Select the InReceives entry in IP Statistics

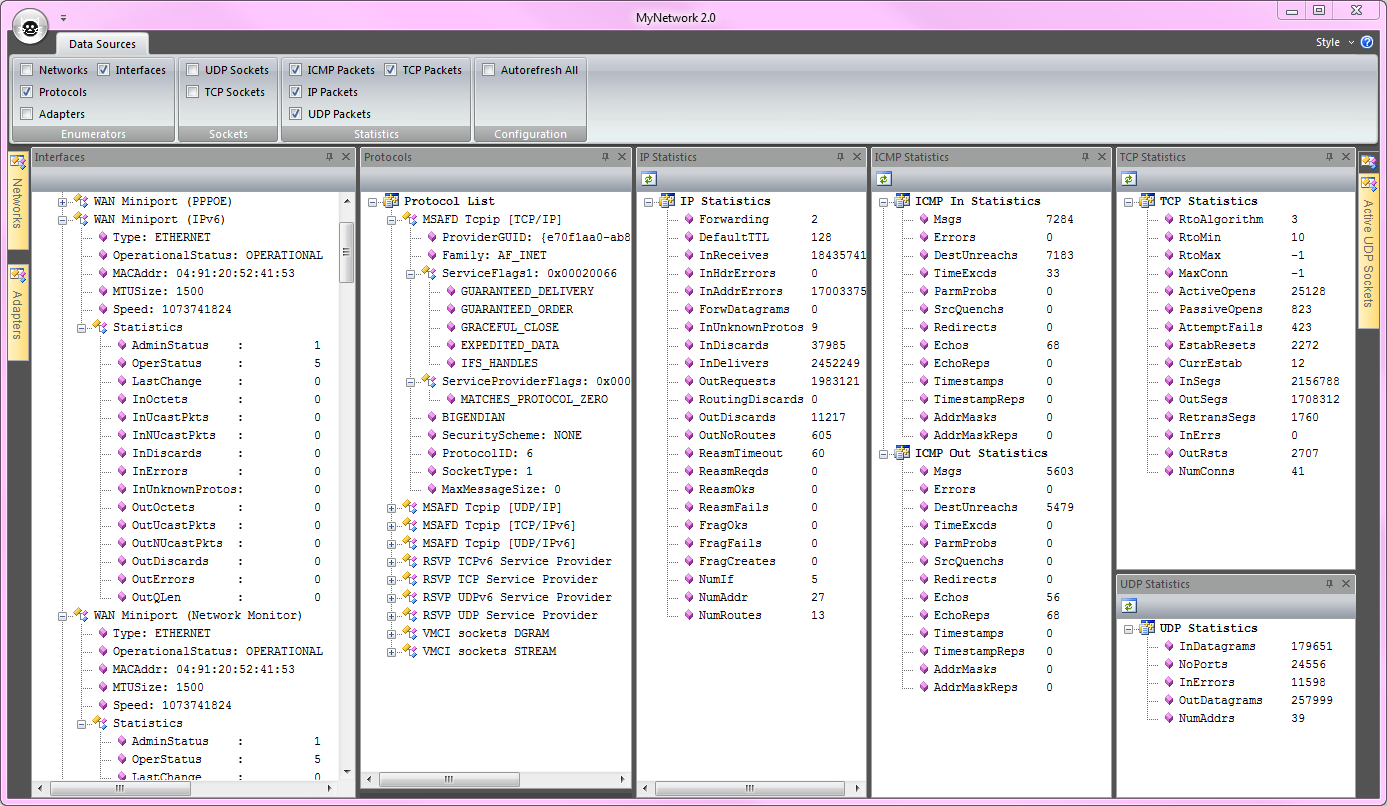(x=733, y=255)
